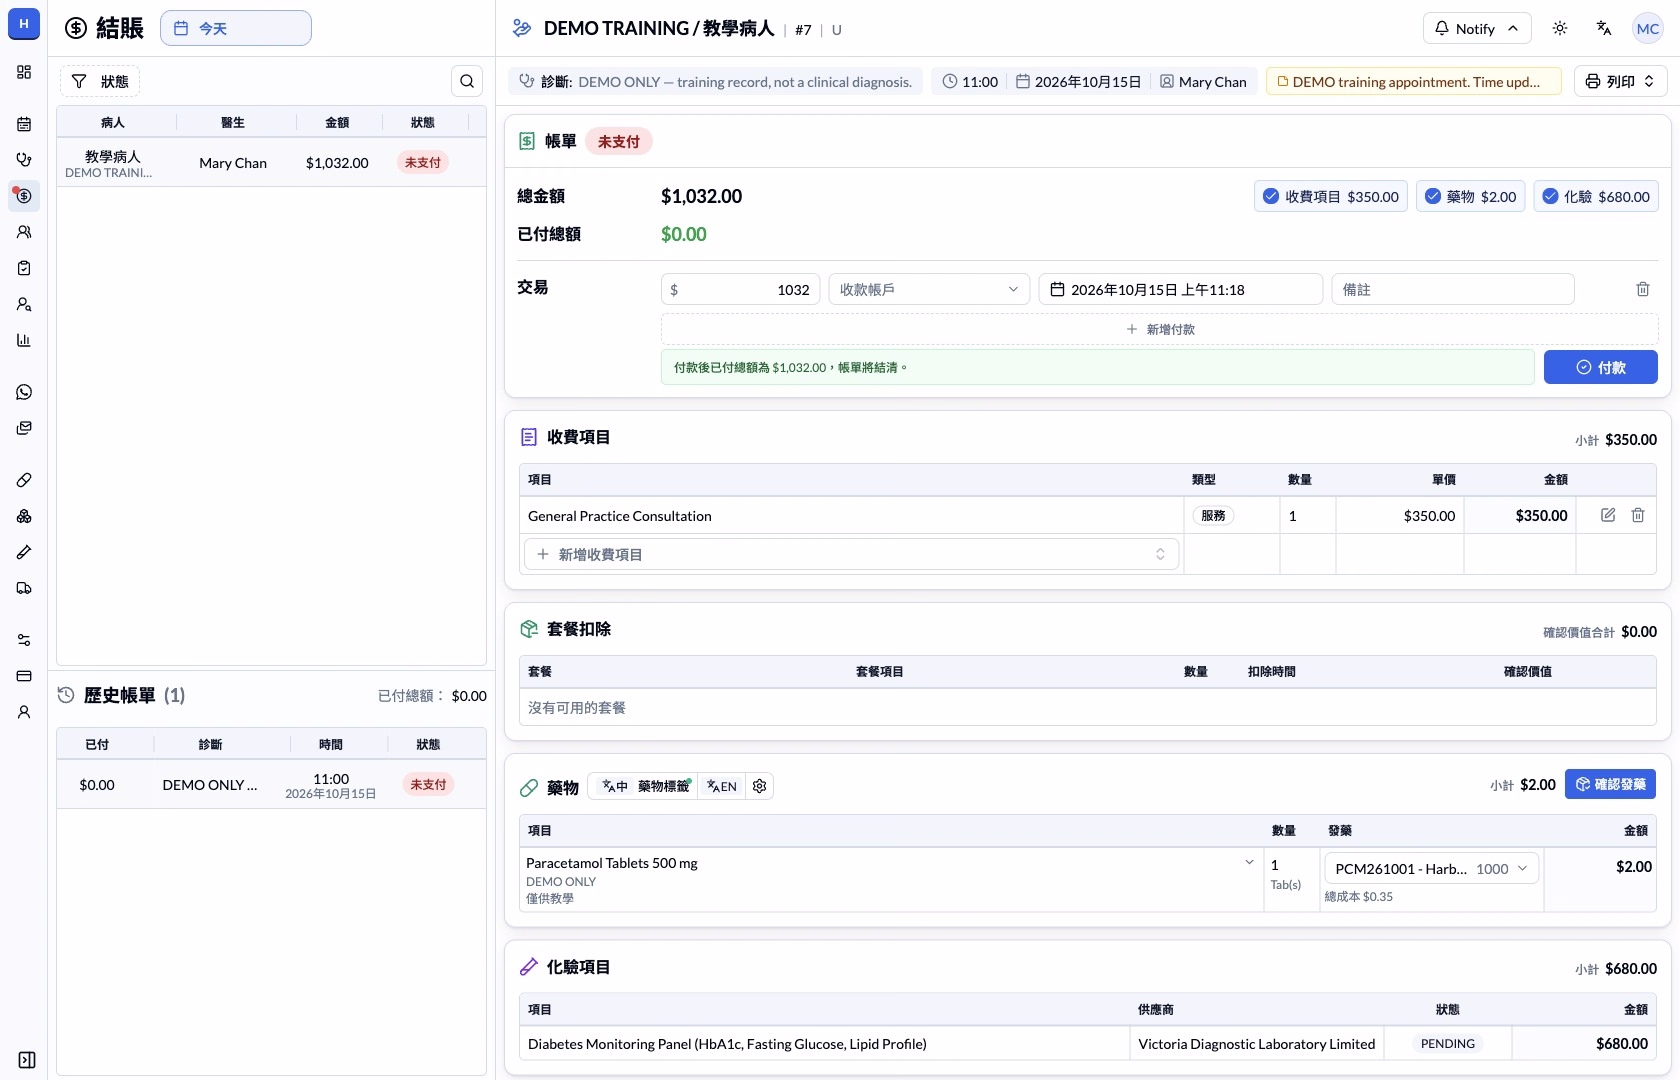Click the transaction date 2026年10月15日 上午11:18 field

(x=1181, y=289)
